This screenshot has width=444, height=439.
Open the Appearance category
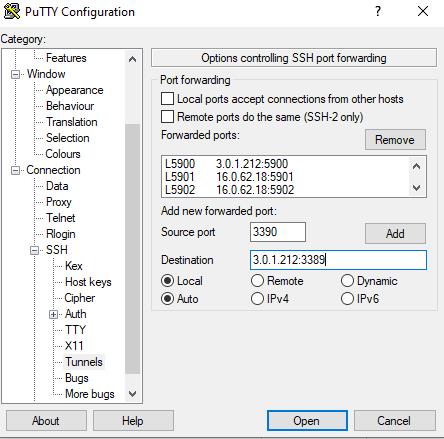pyautogui.click(x=75, y=90)
